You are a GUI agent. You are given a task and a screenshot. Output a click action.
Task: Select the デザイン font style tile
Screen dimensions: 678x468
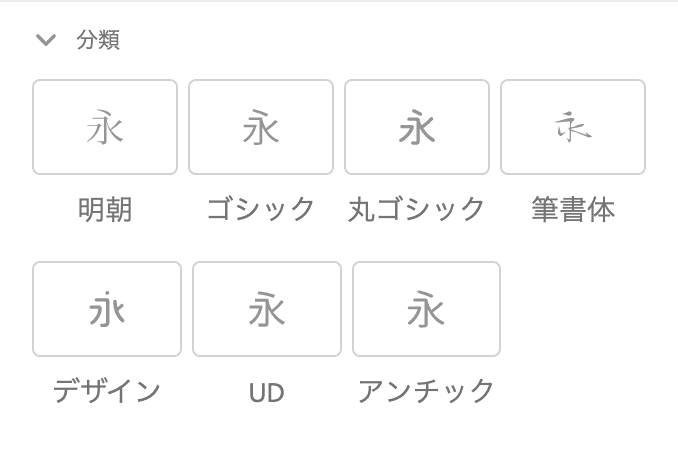107,309
